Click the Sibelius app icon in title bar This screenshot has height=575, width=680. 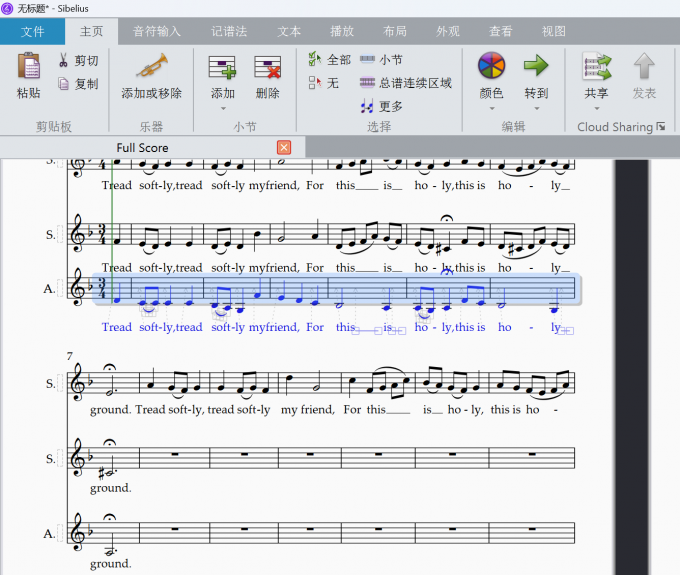click(7, 8)
